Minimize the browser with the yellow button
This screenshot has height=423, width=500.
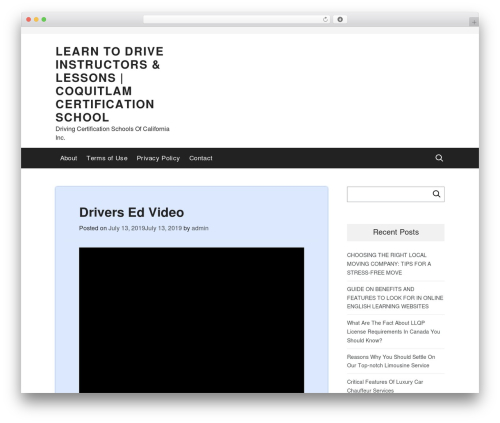(x=36, y=20)
